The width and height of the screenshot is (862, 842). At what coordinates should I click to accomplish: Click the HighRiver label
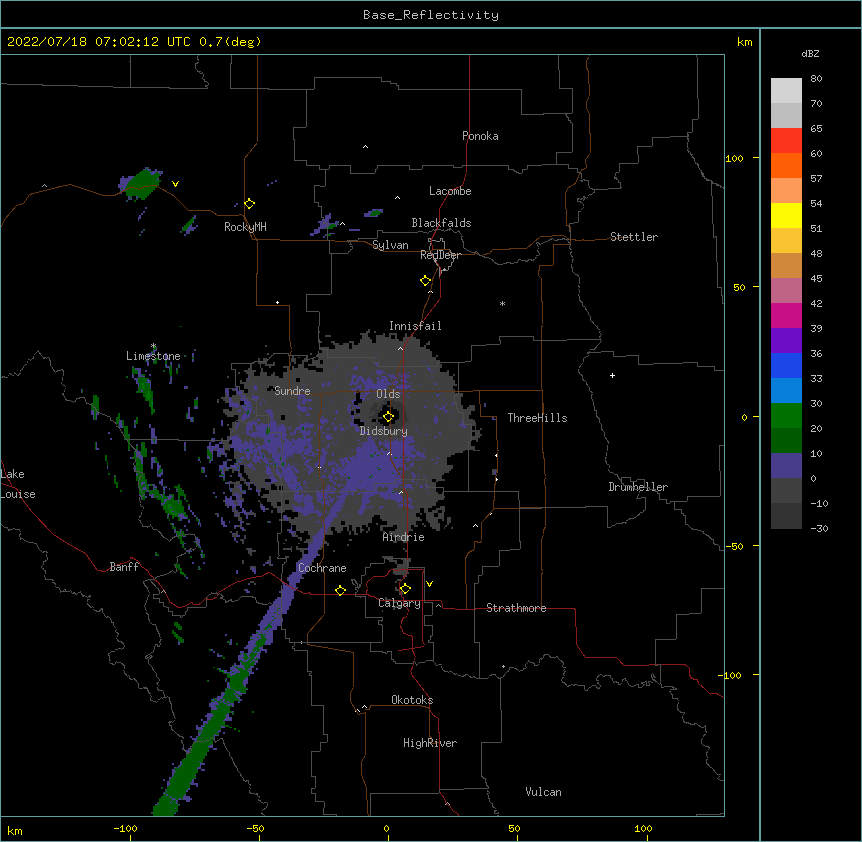pos(430,743)
